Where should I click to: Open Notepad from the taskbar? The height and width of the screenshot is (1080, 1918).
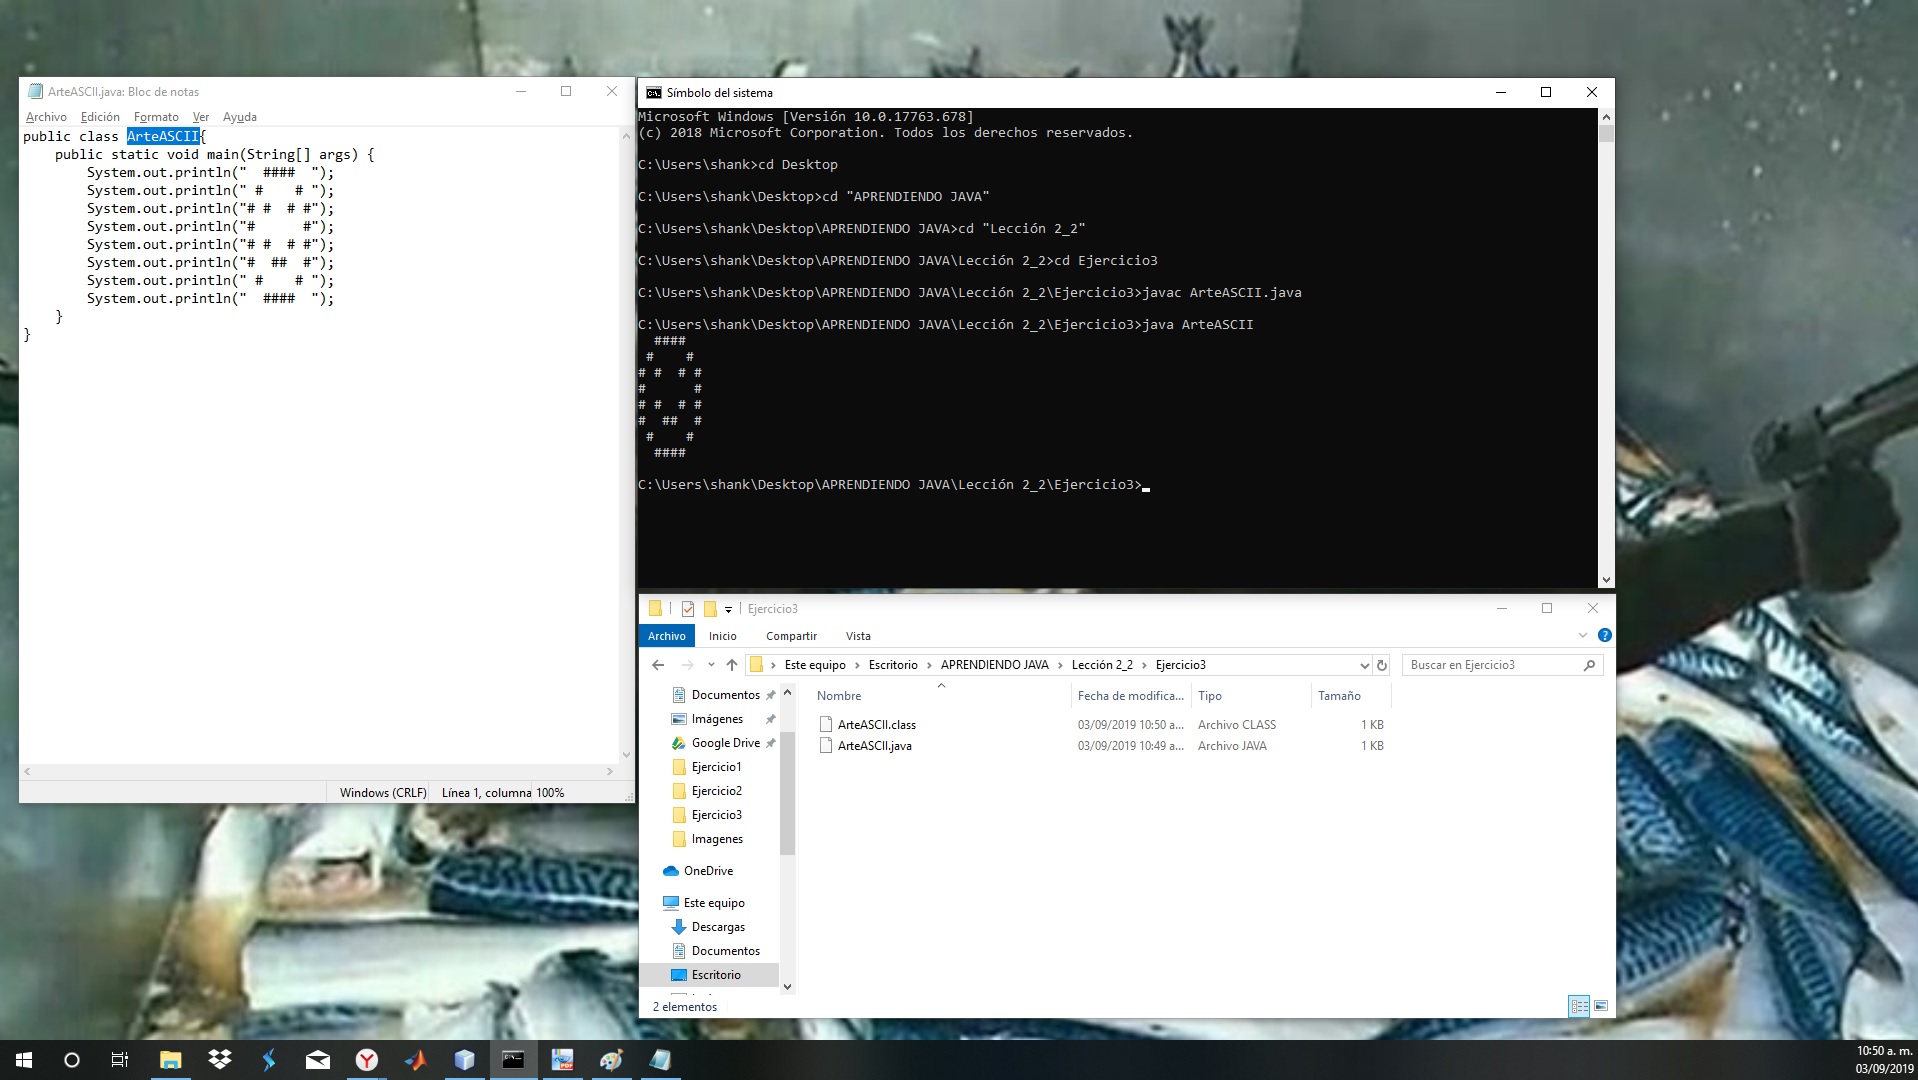(660, 1059)
